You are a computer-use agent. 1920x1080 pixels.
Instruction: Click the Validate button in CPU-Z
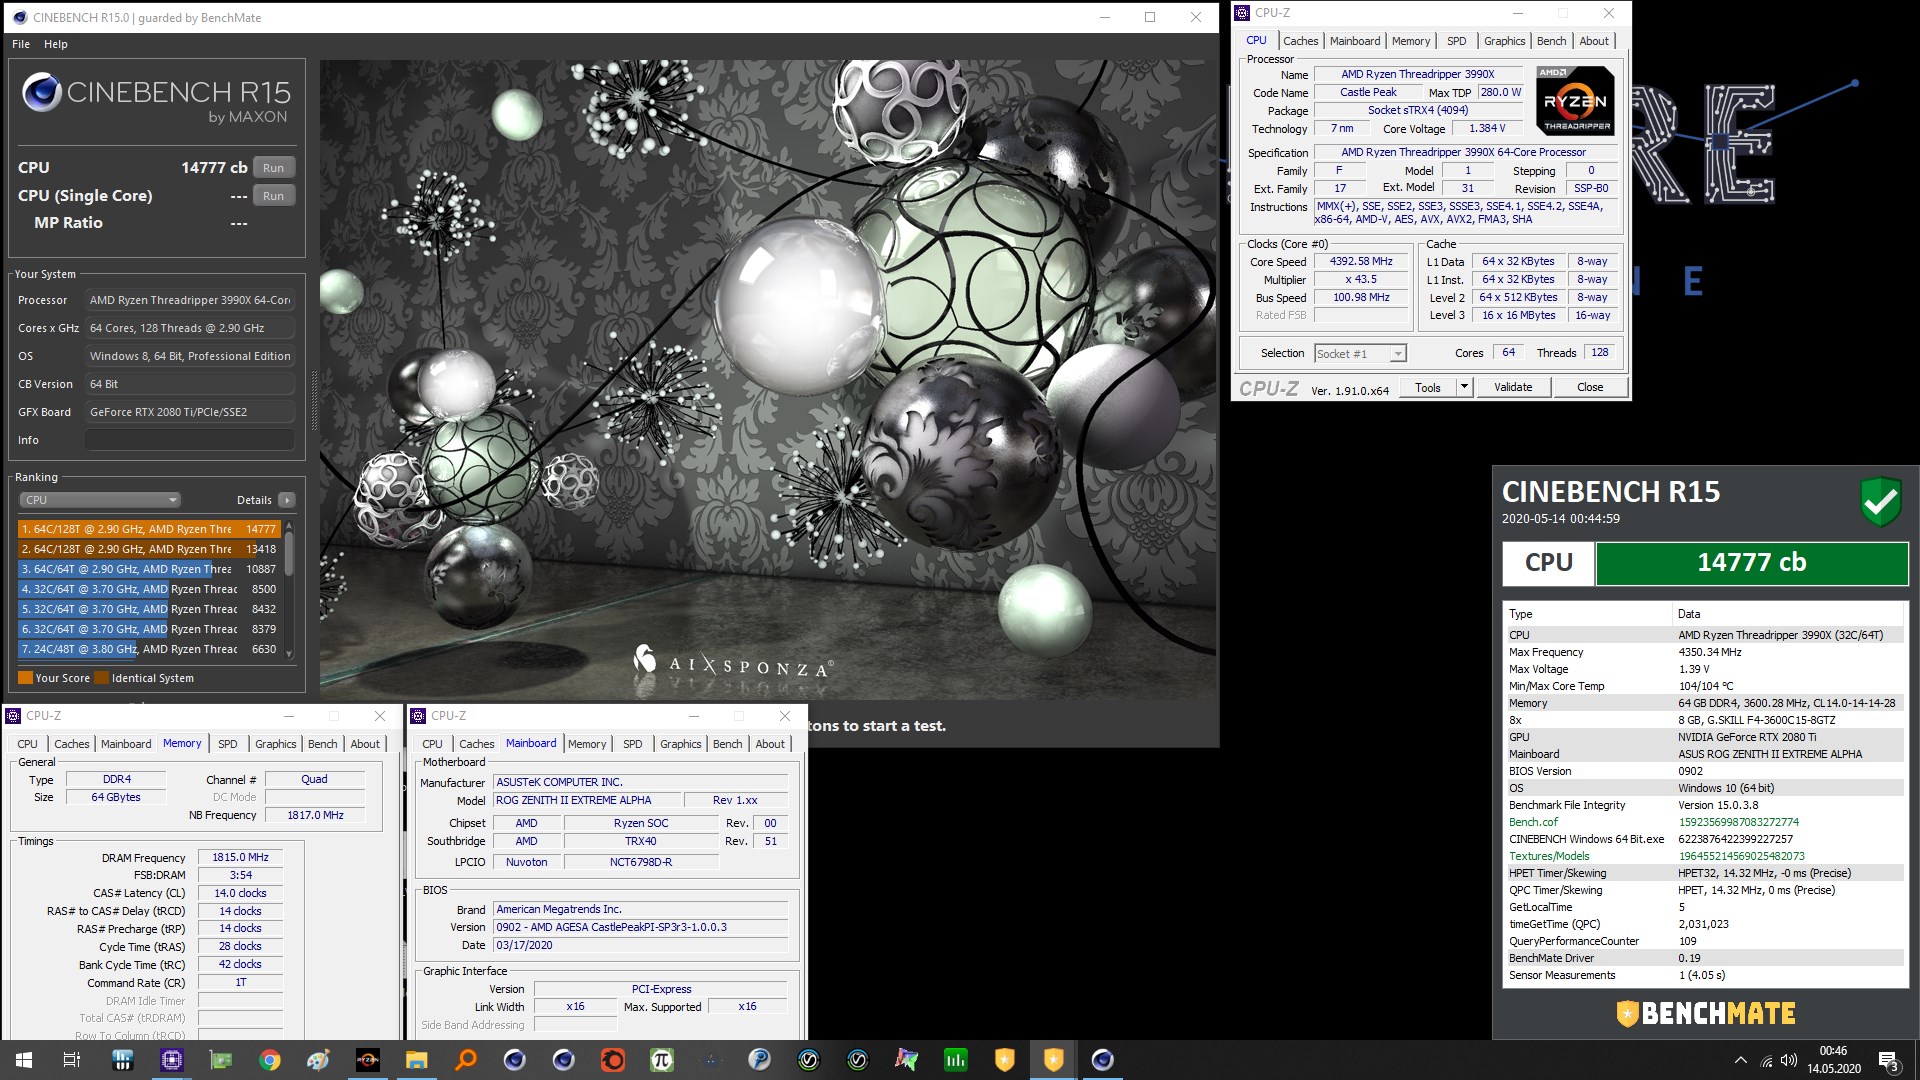(x=1513, y=388)
